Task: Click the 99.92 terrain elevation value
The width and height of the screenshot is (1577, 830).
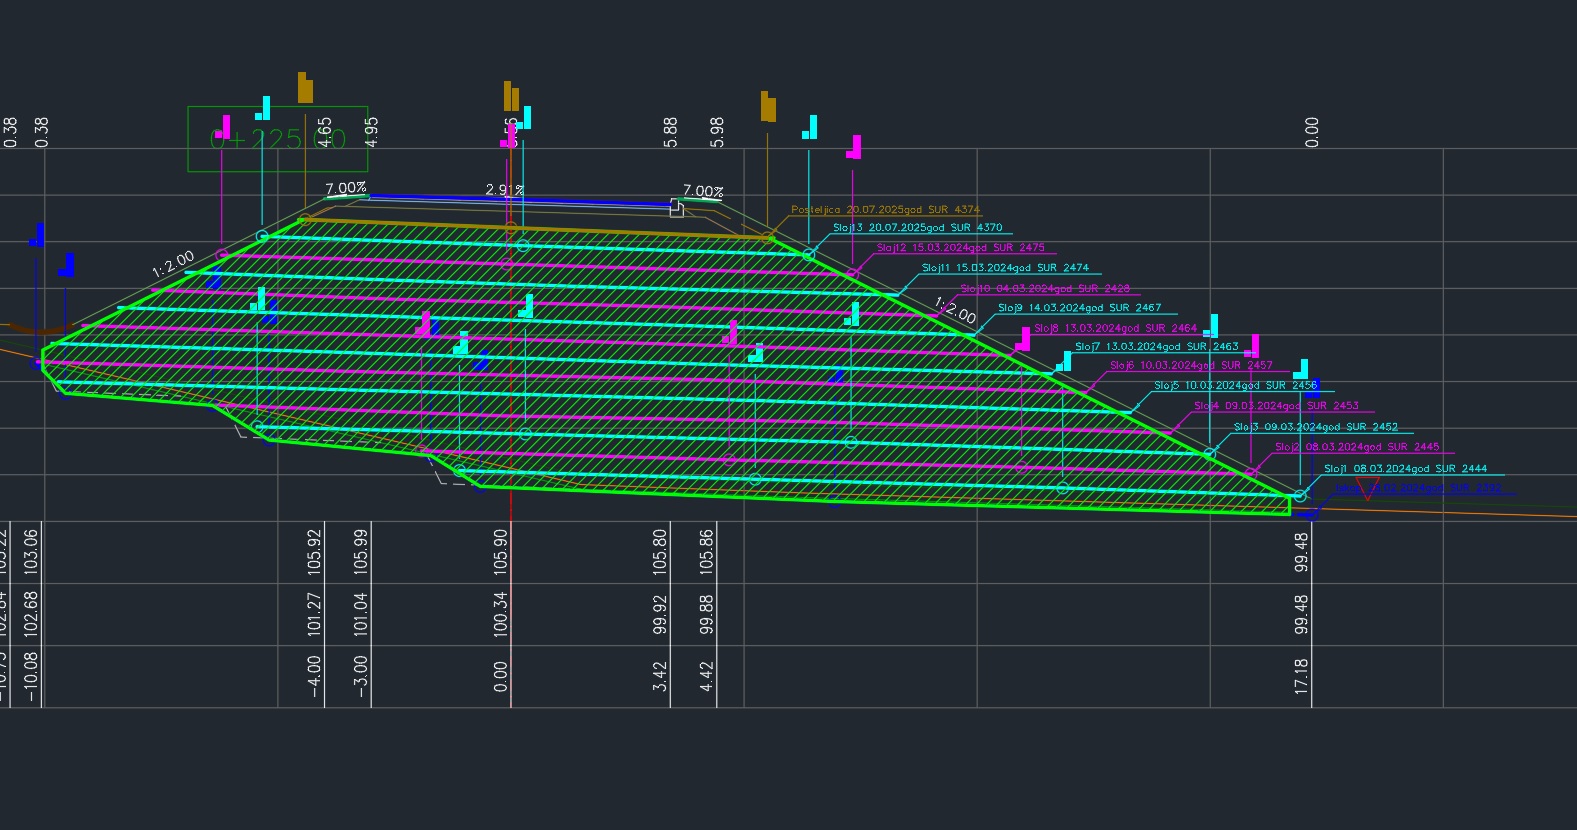Action: pyautogui.click(x=660, y=614)
